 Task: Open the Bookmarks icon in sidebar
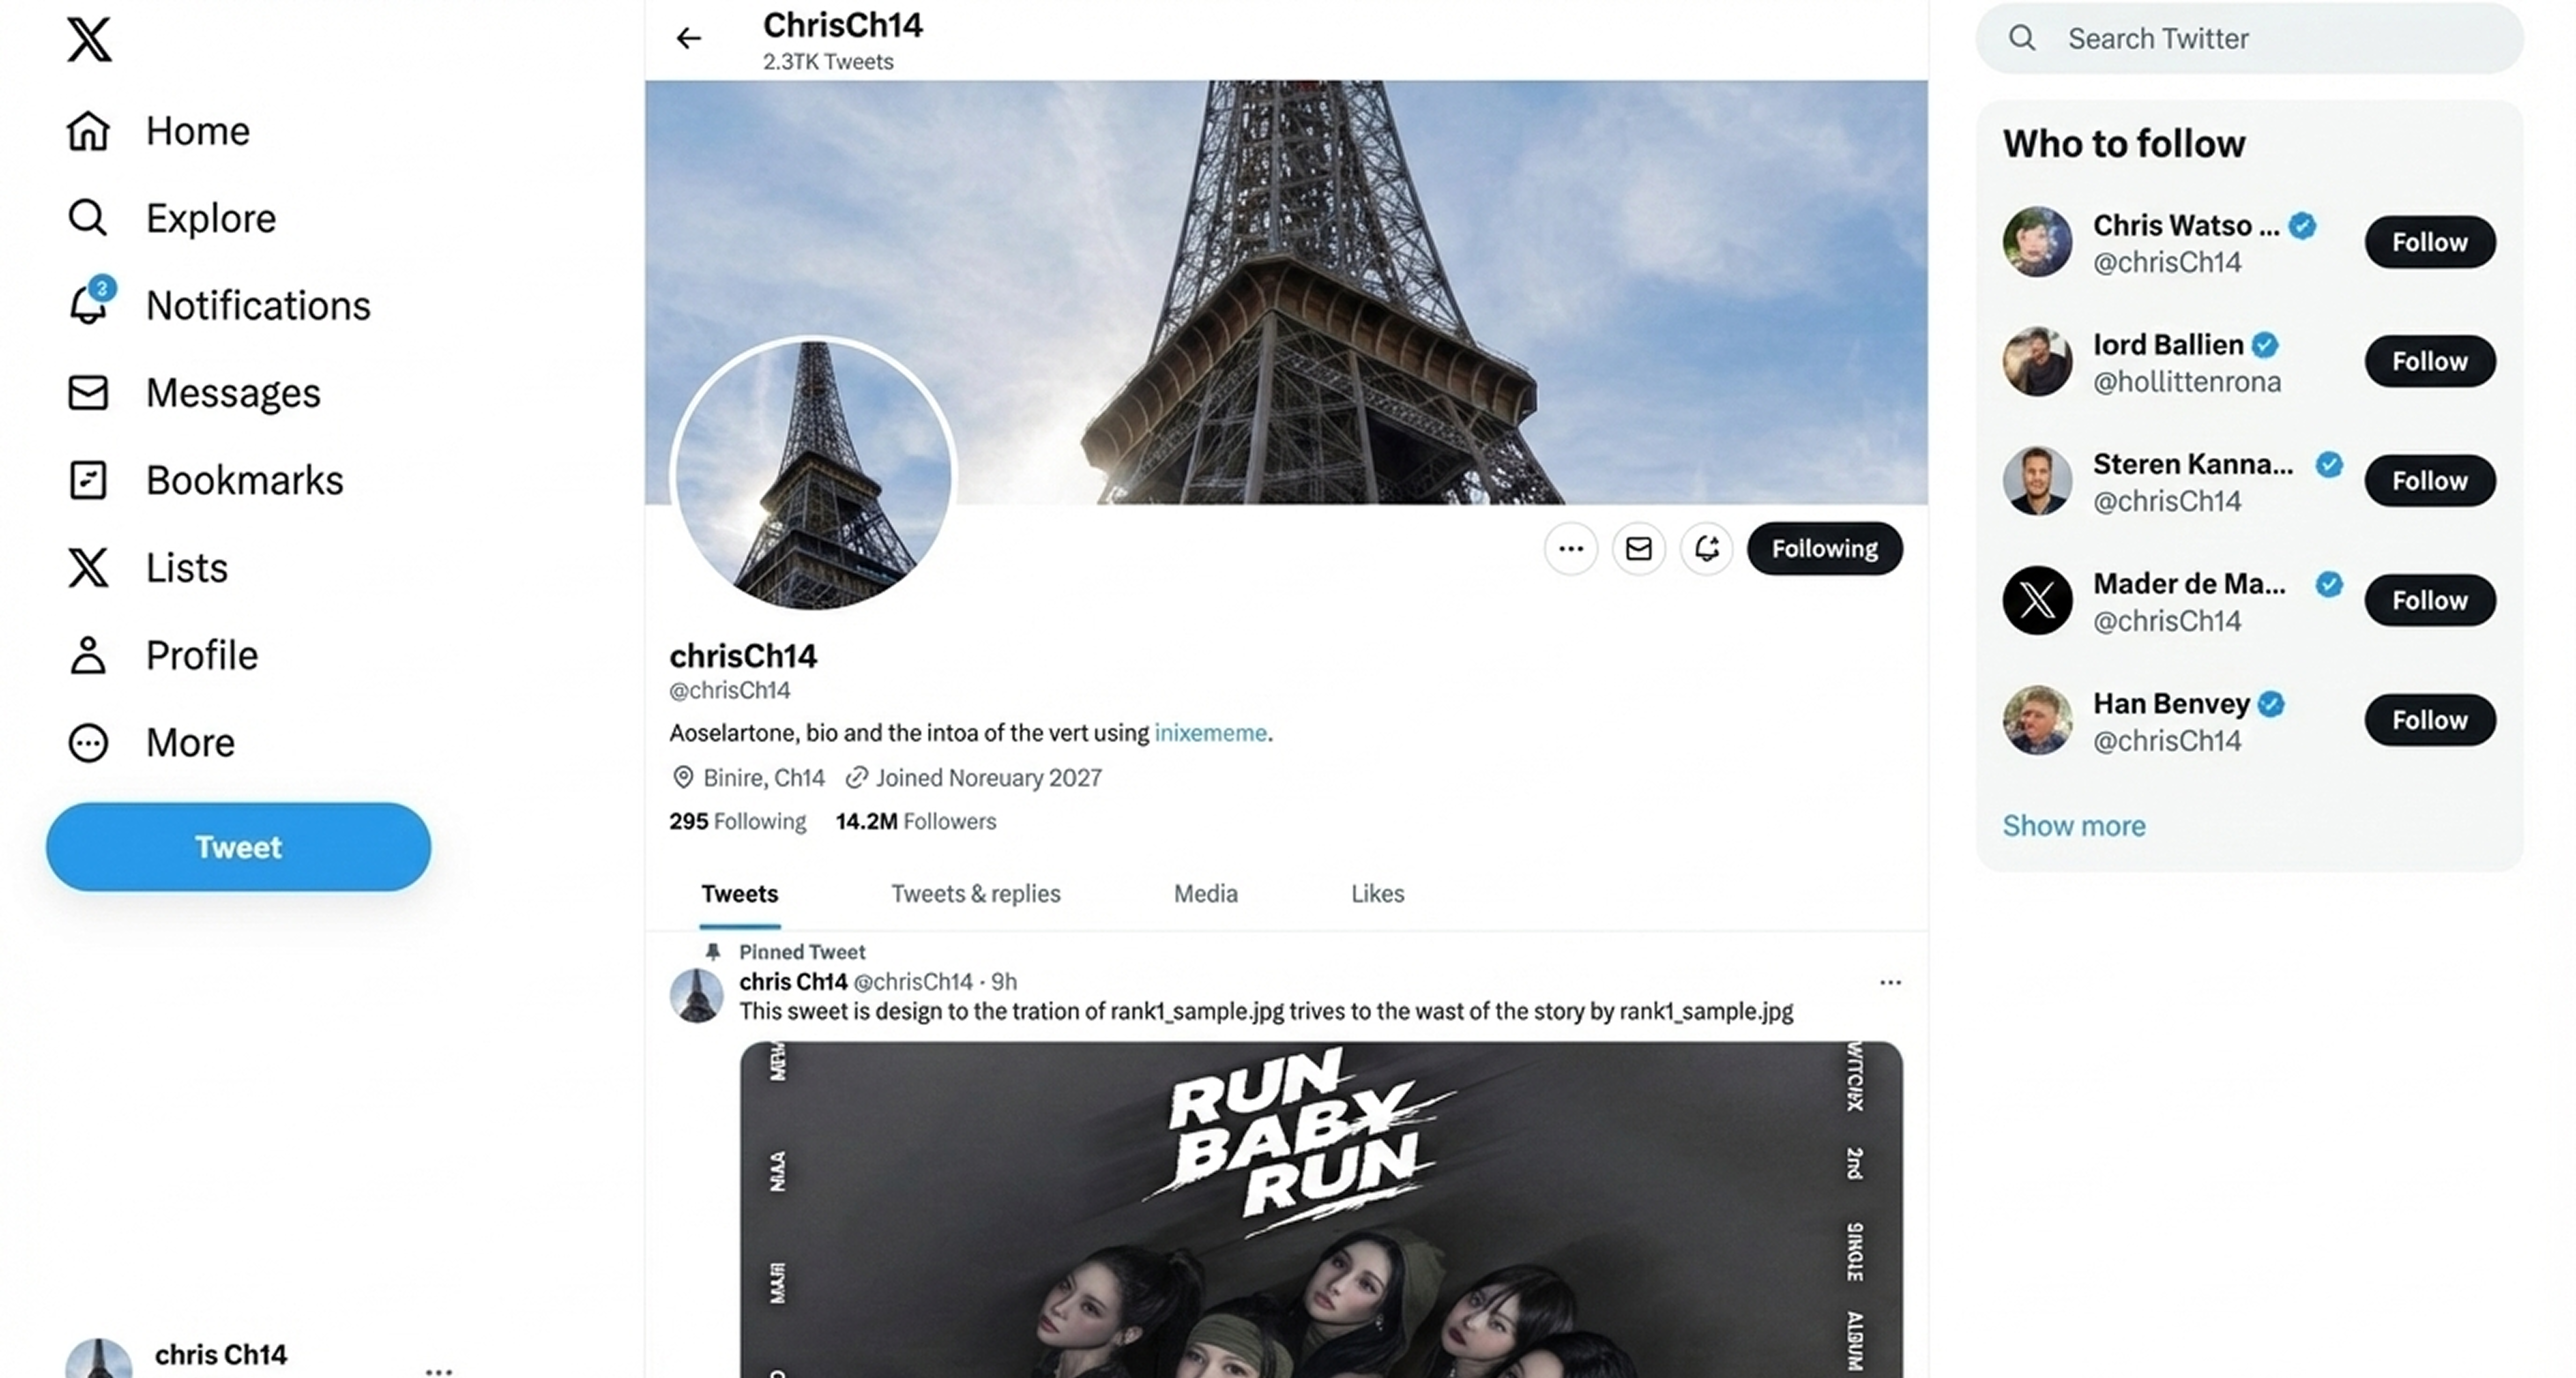pyautogui.click(x=88, y=480)
